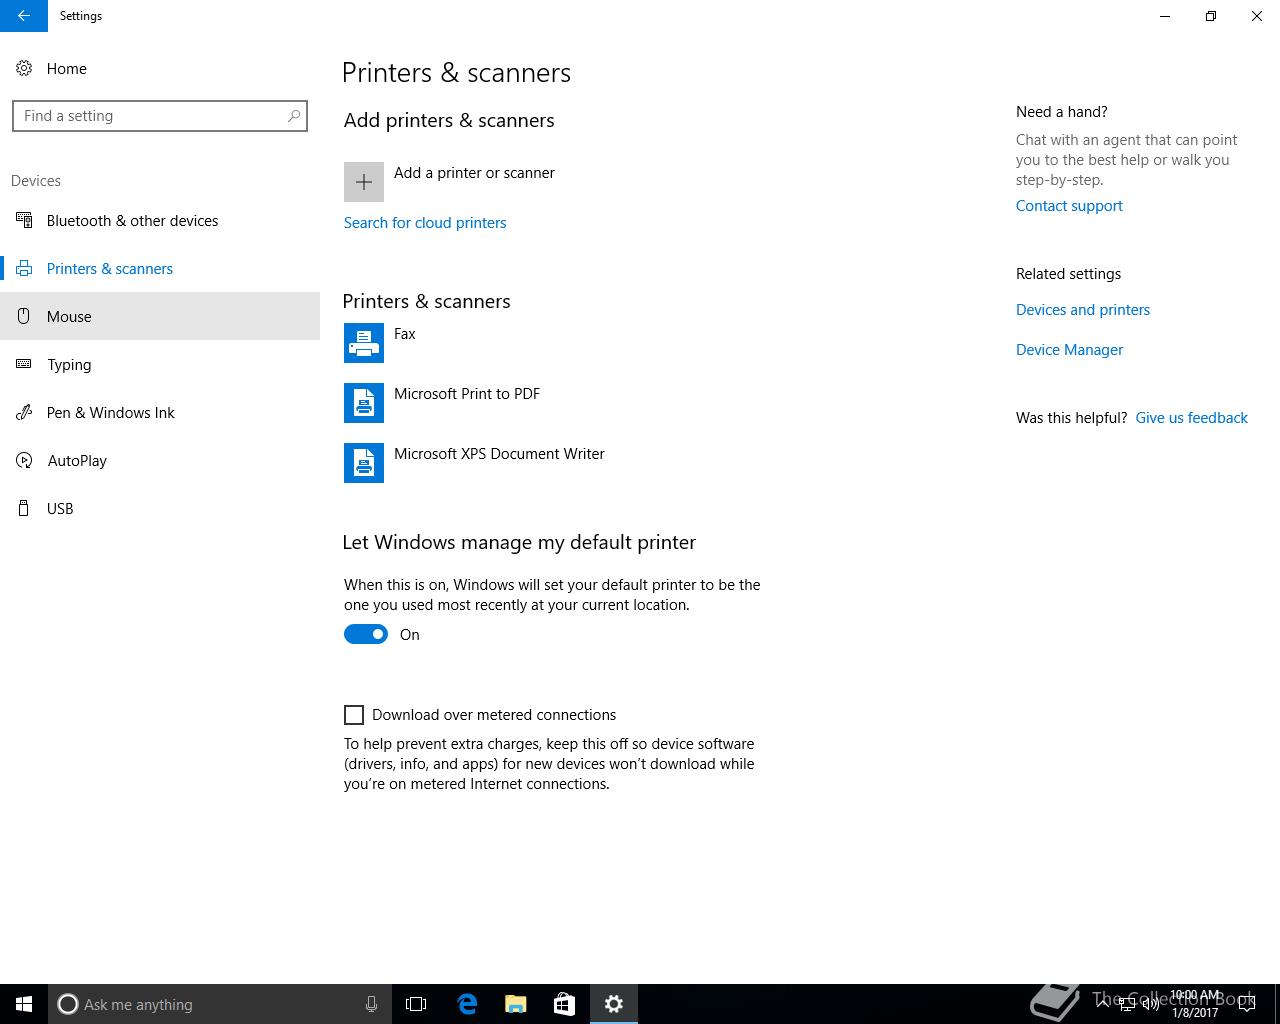Click the Contact support link

click(x=1069, y=205)
